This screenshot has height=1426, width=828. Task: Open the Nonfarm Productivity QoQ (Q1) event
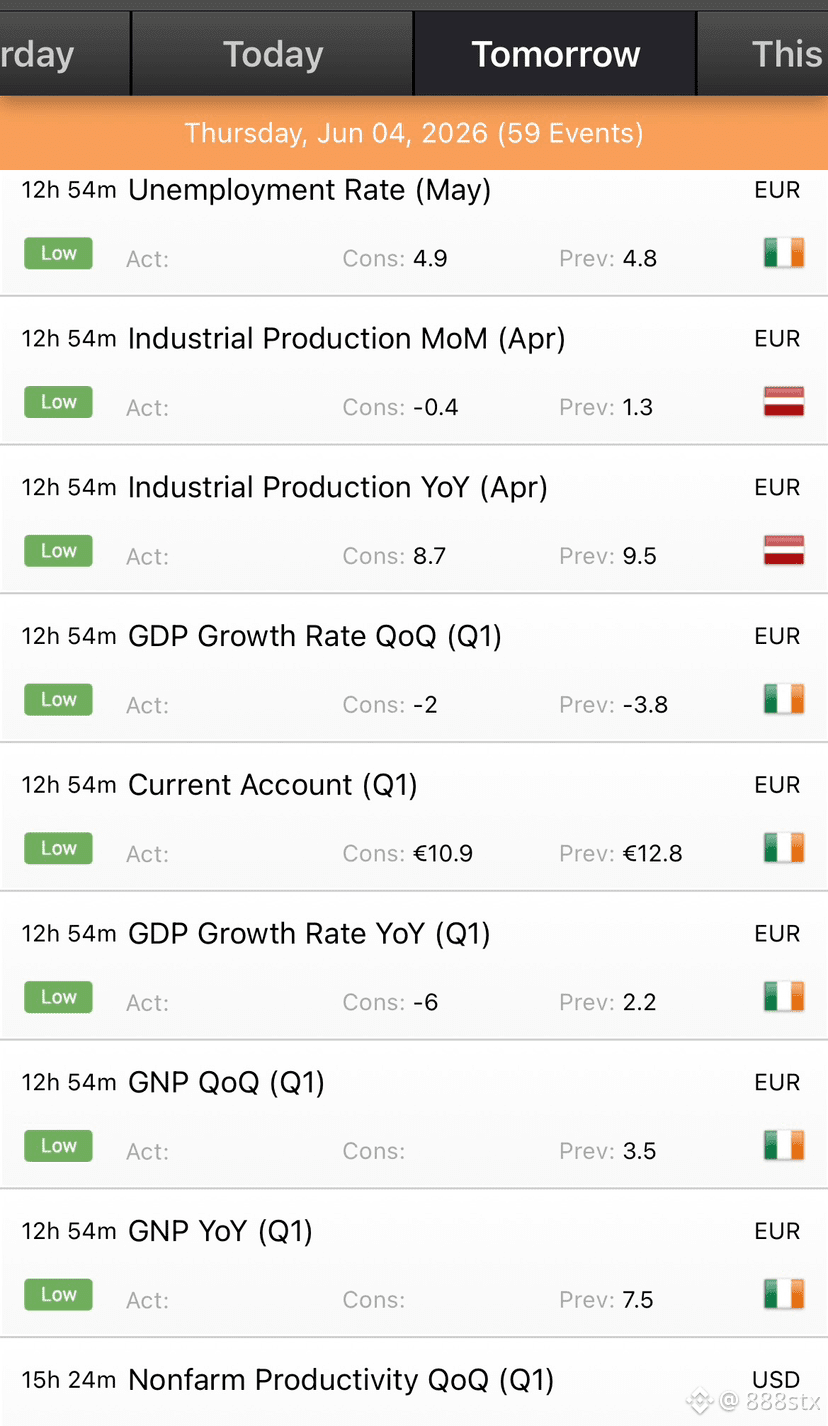click(x=414, y=1382)
